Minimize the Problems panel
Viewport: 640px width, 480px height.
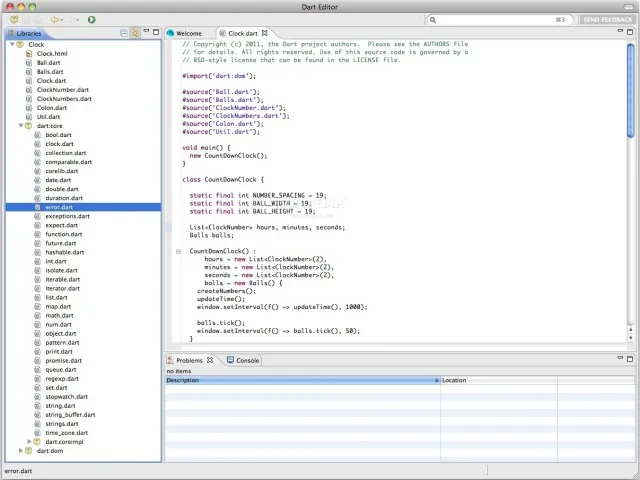(620, 358)
